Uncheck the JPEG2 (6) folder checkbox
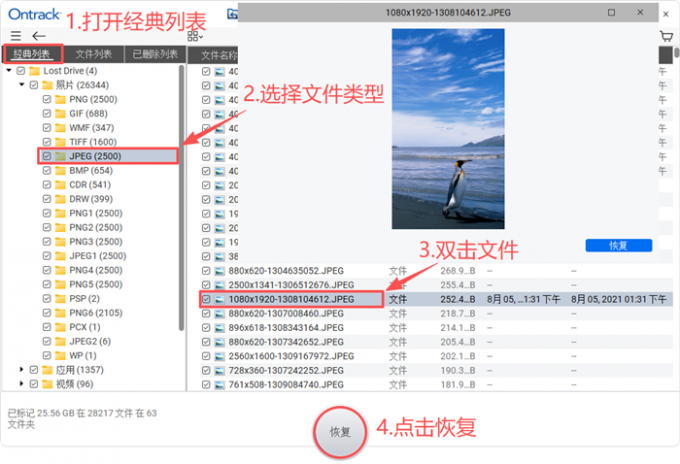Screen dimensions: 680x464 [x=47, y=342]
